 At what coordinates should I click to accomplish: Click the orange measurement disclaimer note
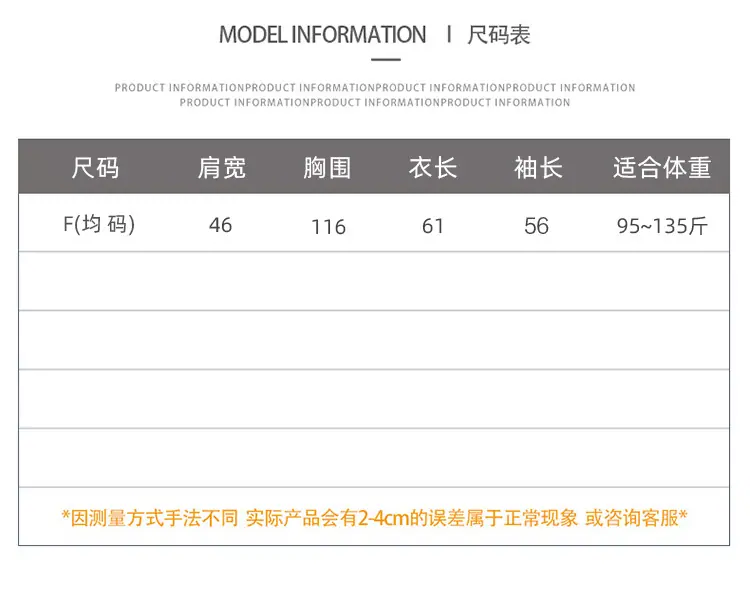click(375, 518)
